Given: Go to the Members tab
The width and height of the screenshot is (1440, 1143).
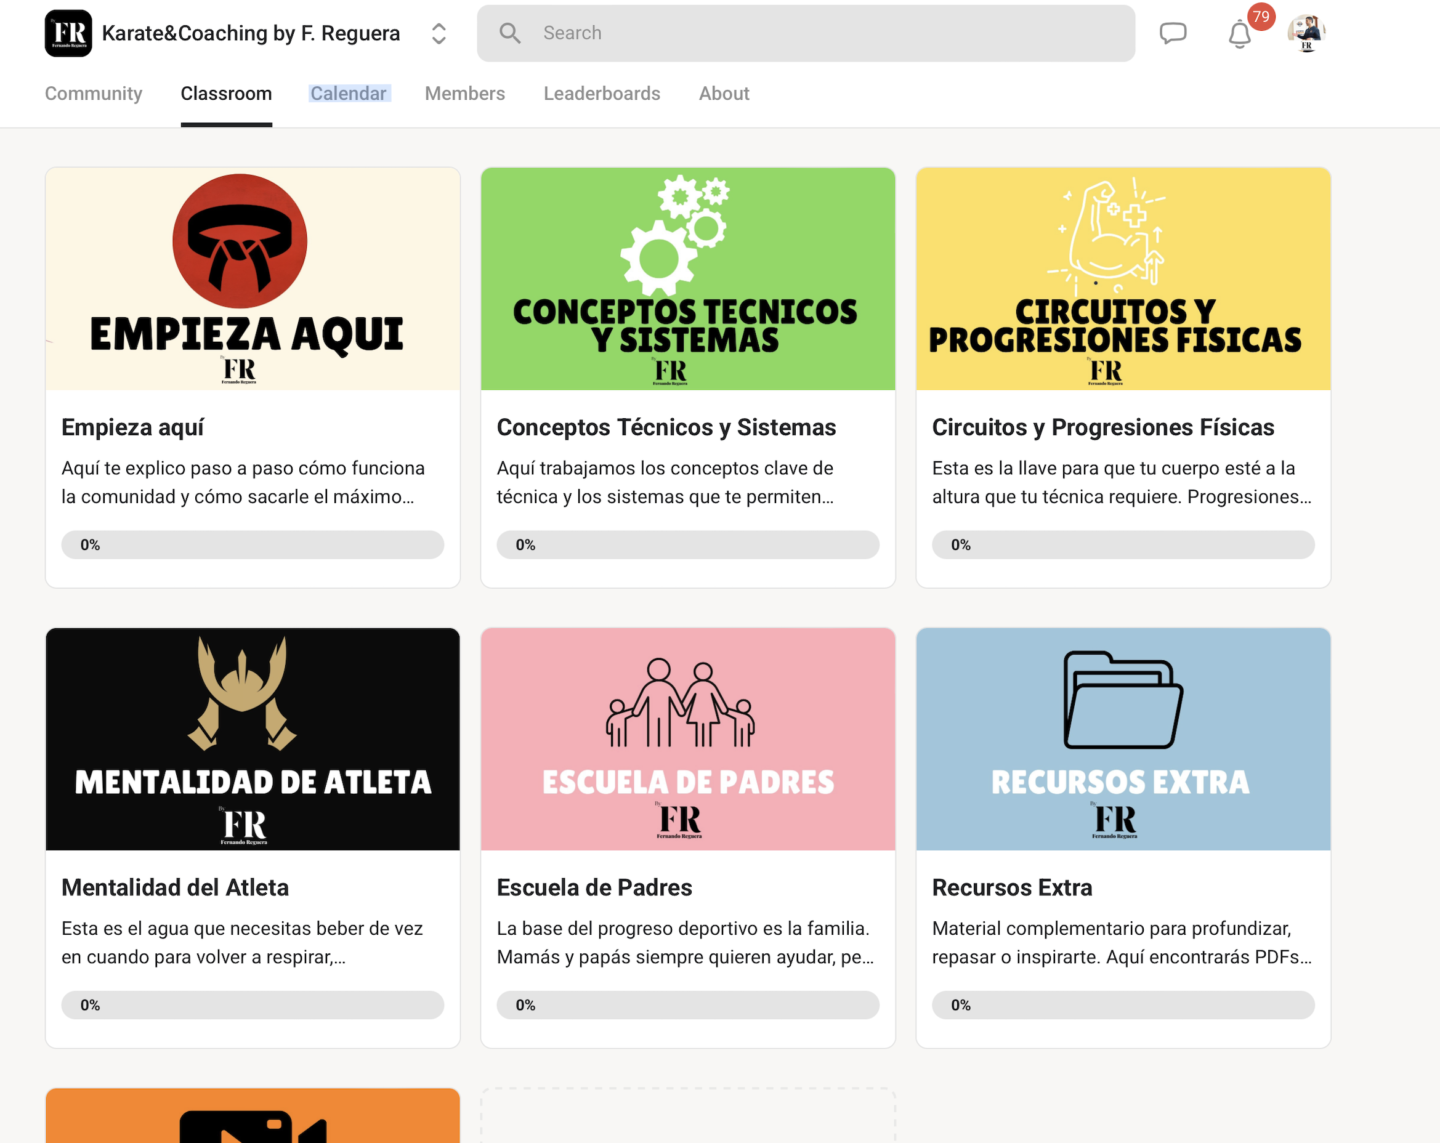Looking at the screenshot, I should click(x=464, y=93).
